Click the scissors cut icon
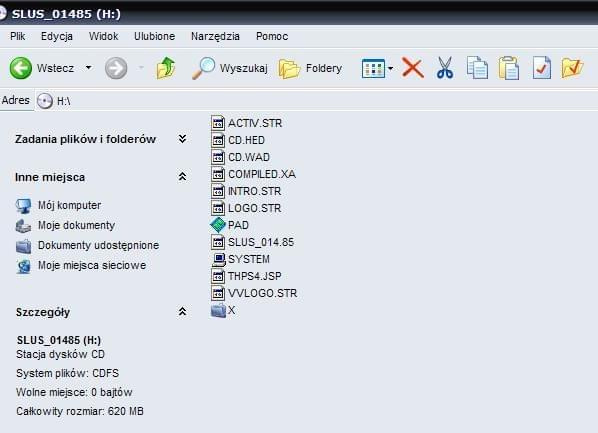 pos(445,68)
